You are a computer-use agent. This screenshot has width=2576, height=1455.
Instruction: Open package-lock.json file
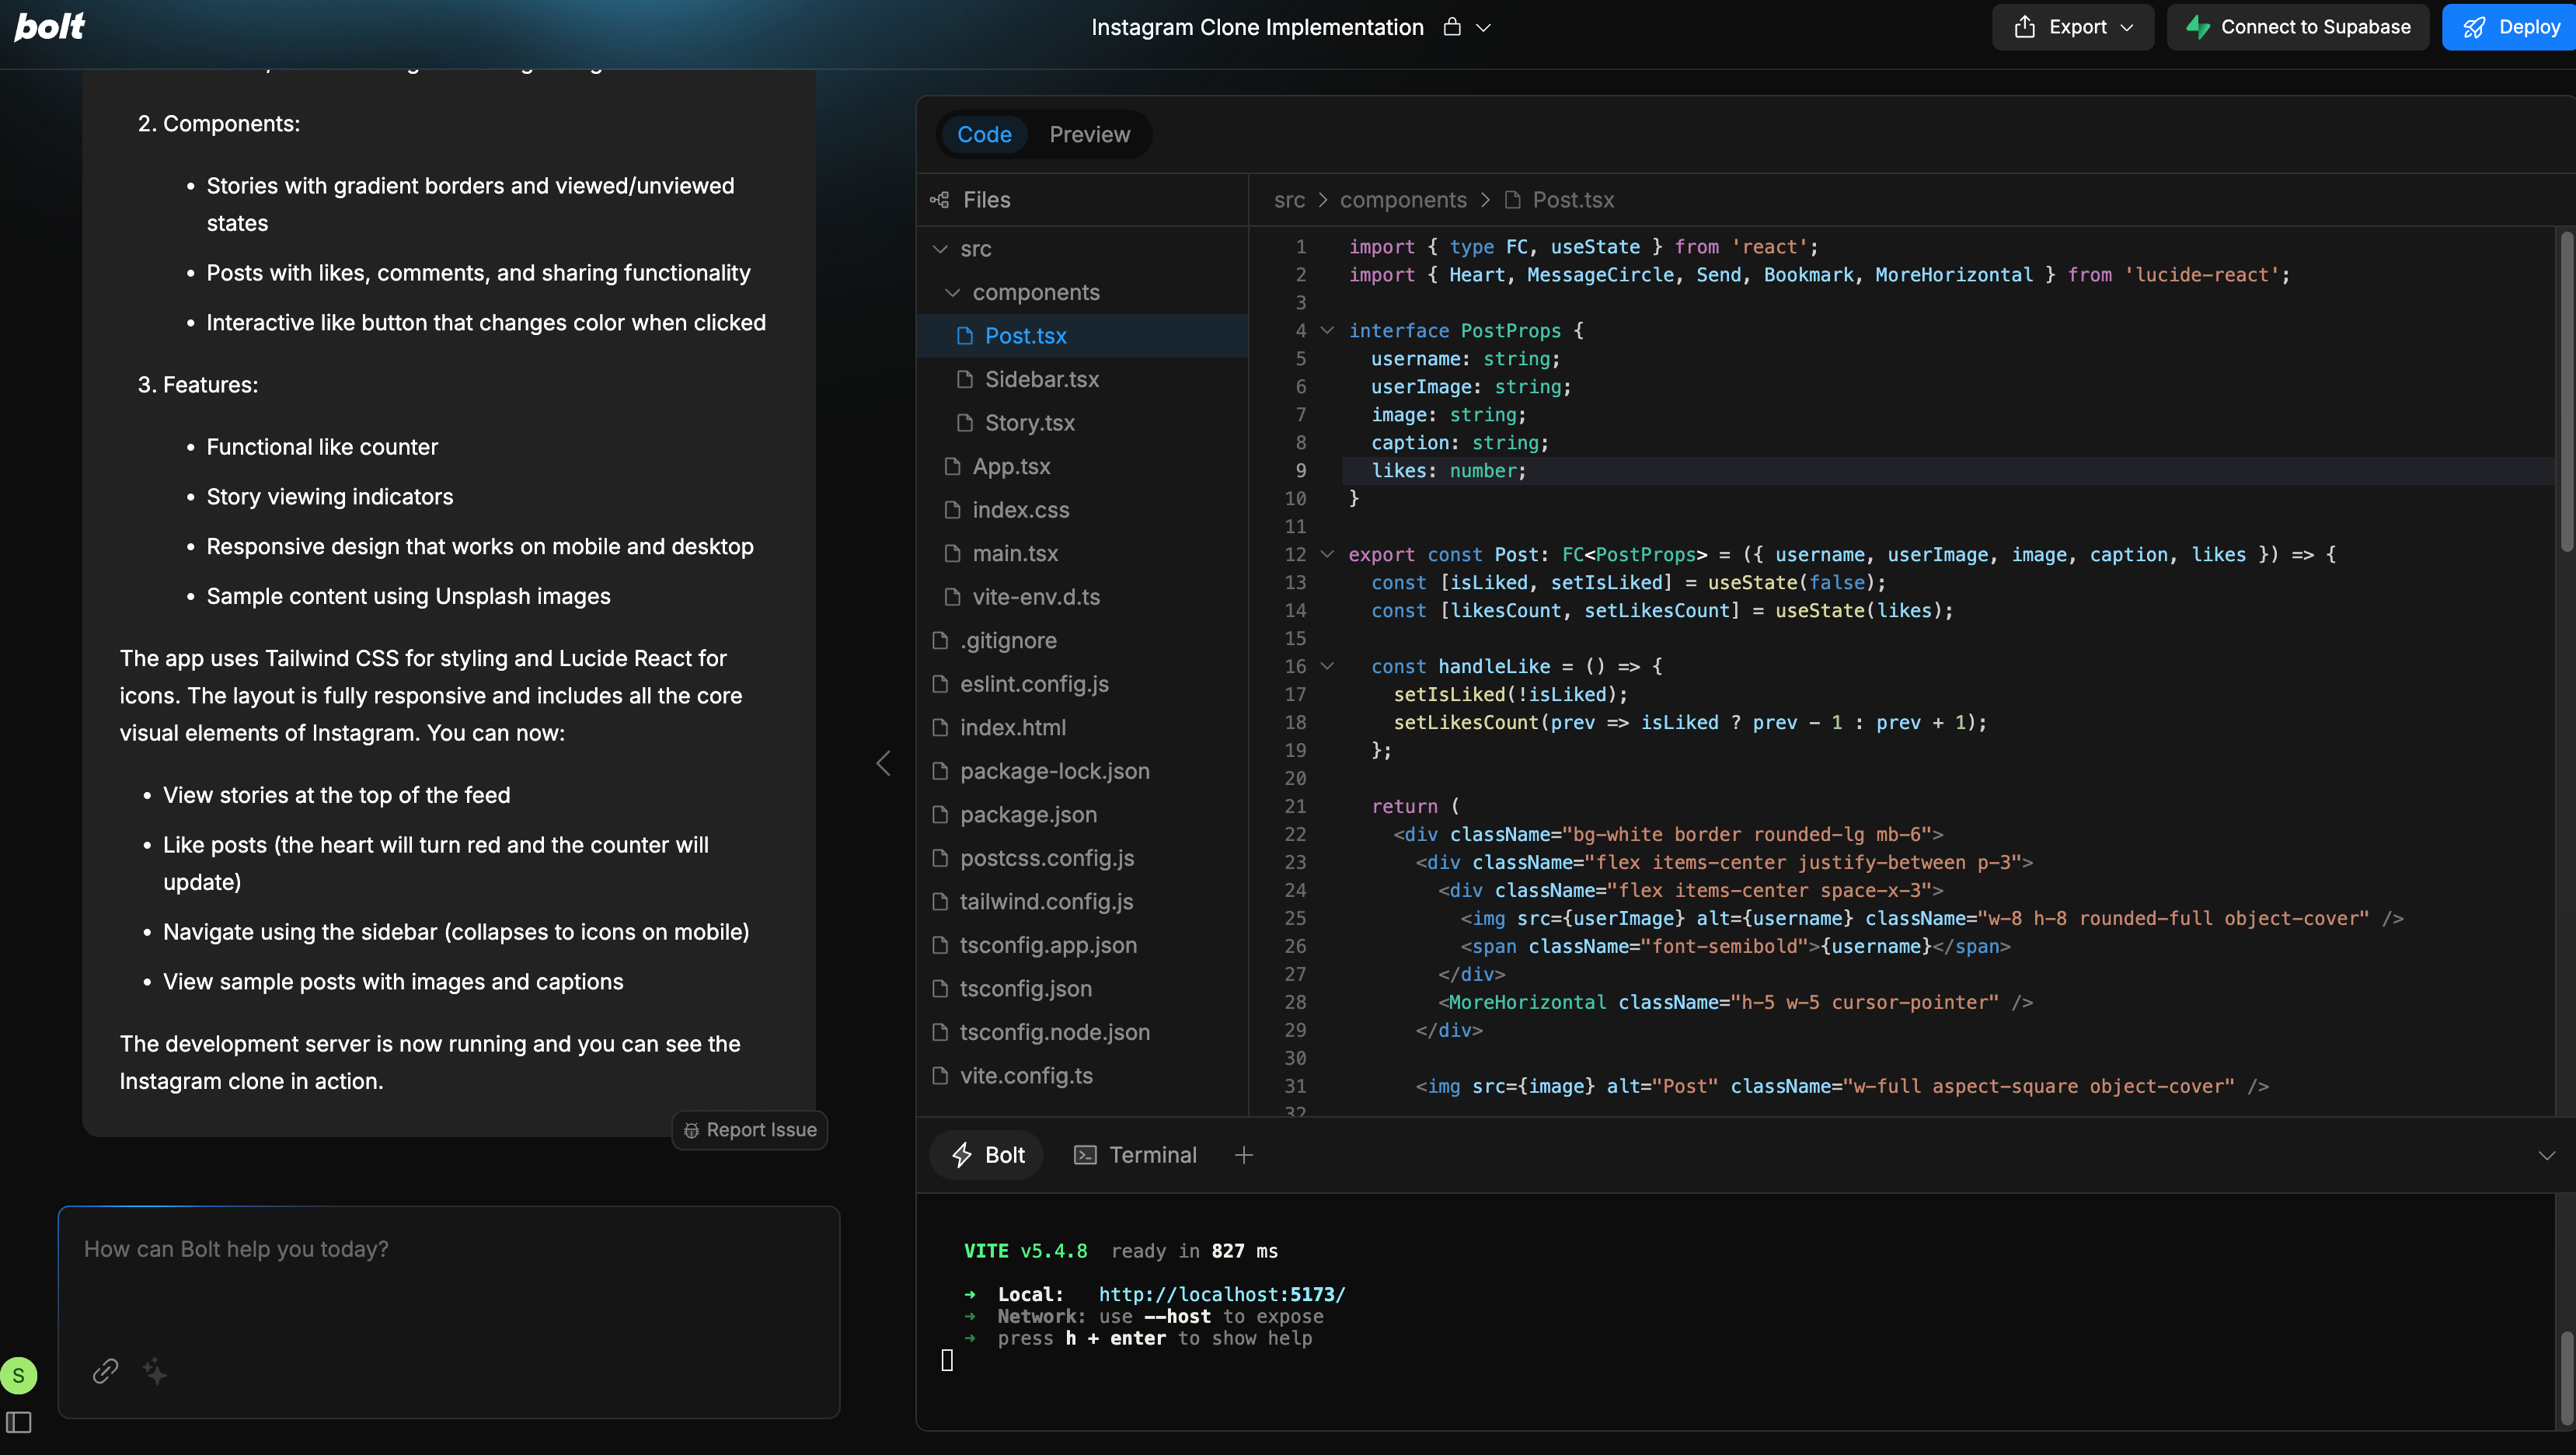pyautogui.click(x=1082, y=771)
